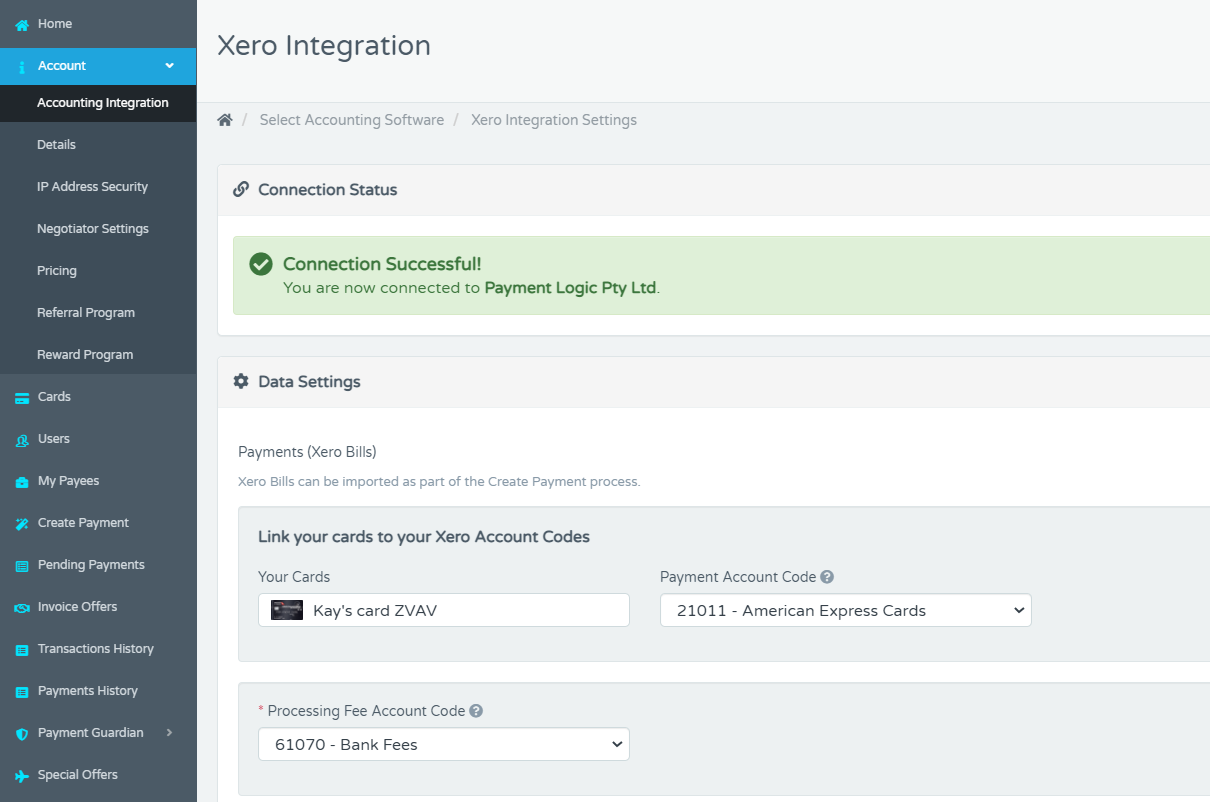Click Payment Logic Pty Ltd text
Screen dimensions: 1210x802
click(570, 288)
